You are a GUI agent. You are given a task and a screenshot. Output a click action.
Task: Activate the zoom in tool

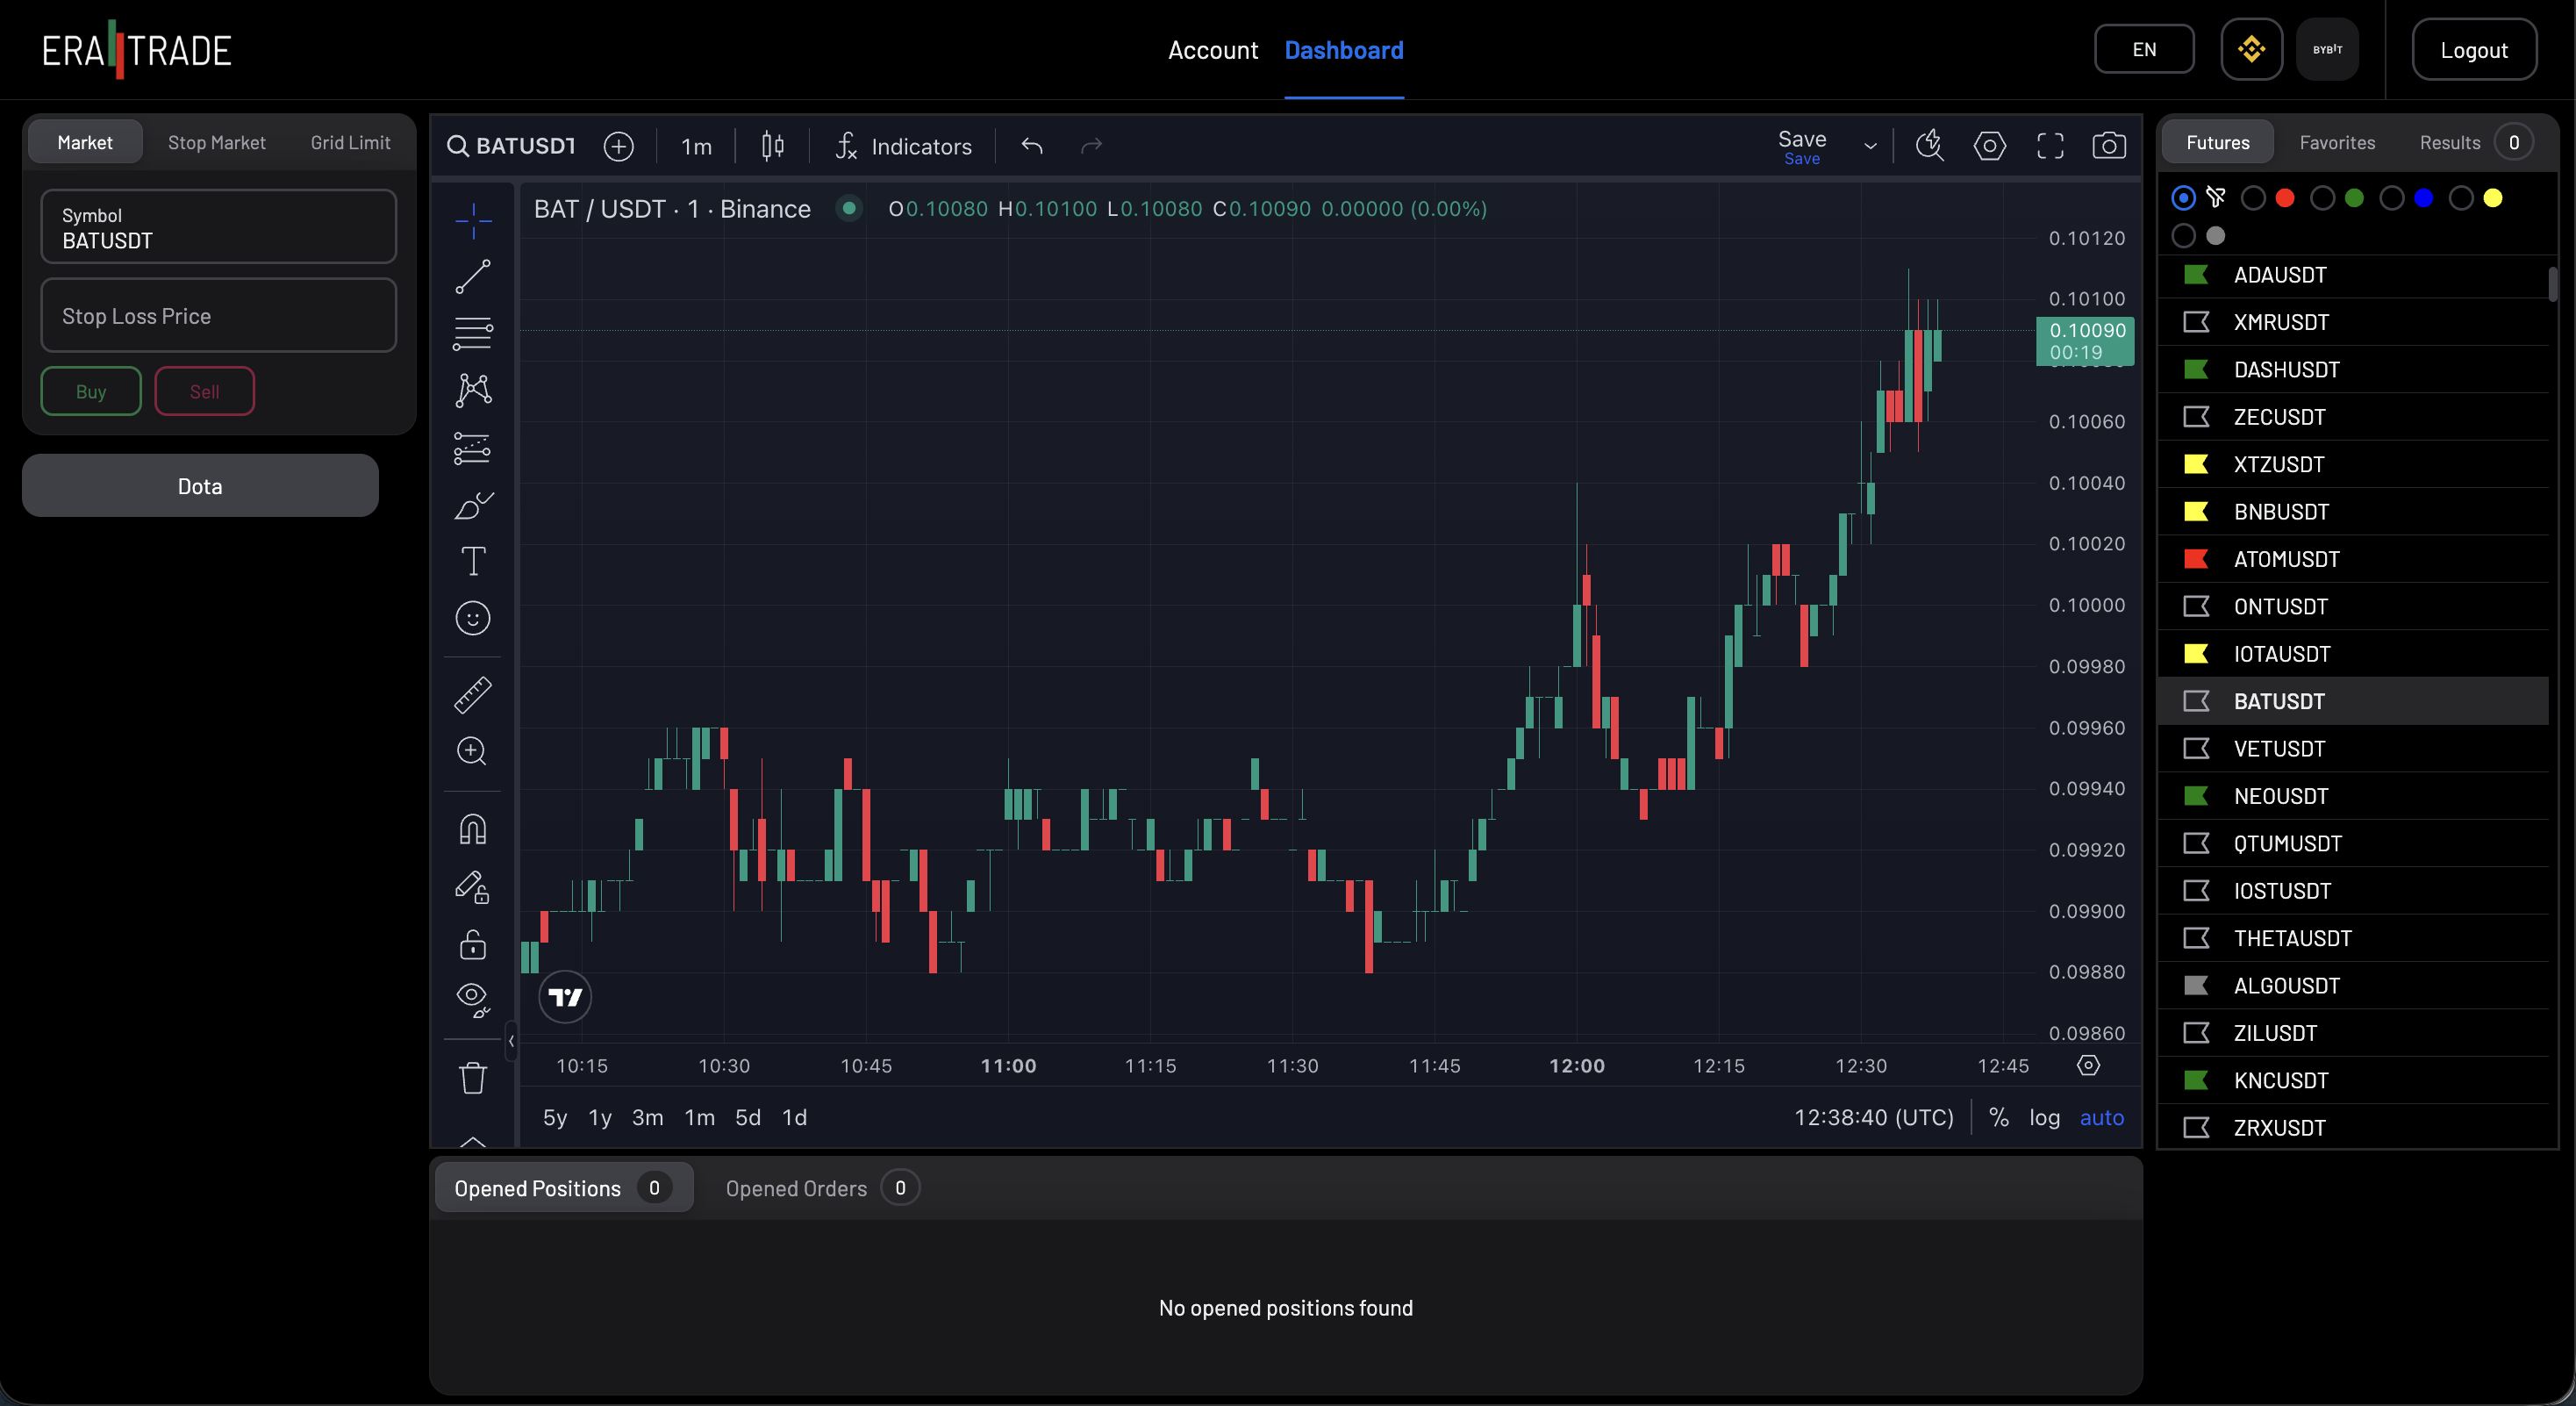473,751
